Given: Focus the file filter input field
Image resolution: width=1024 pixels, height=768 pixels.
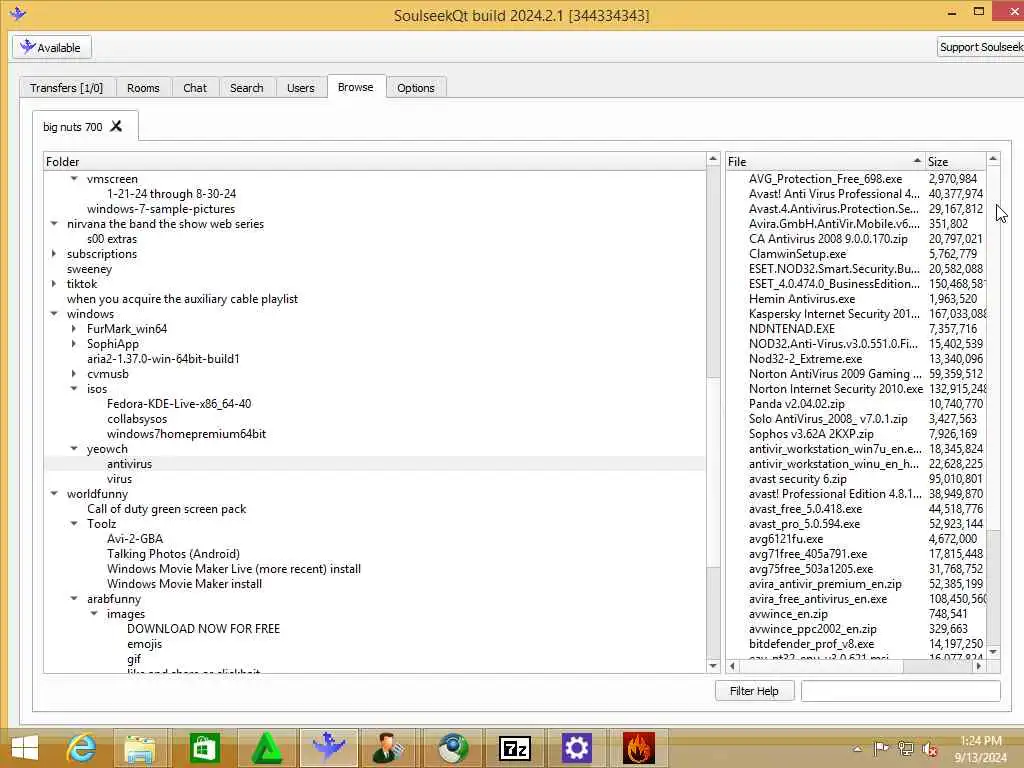Looking at the screenshot, I should (x=901, y=690).
